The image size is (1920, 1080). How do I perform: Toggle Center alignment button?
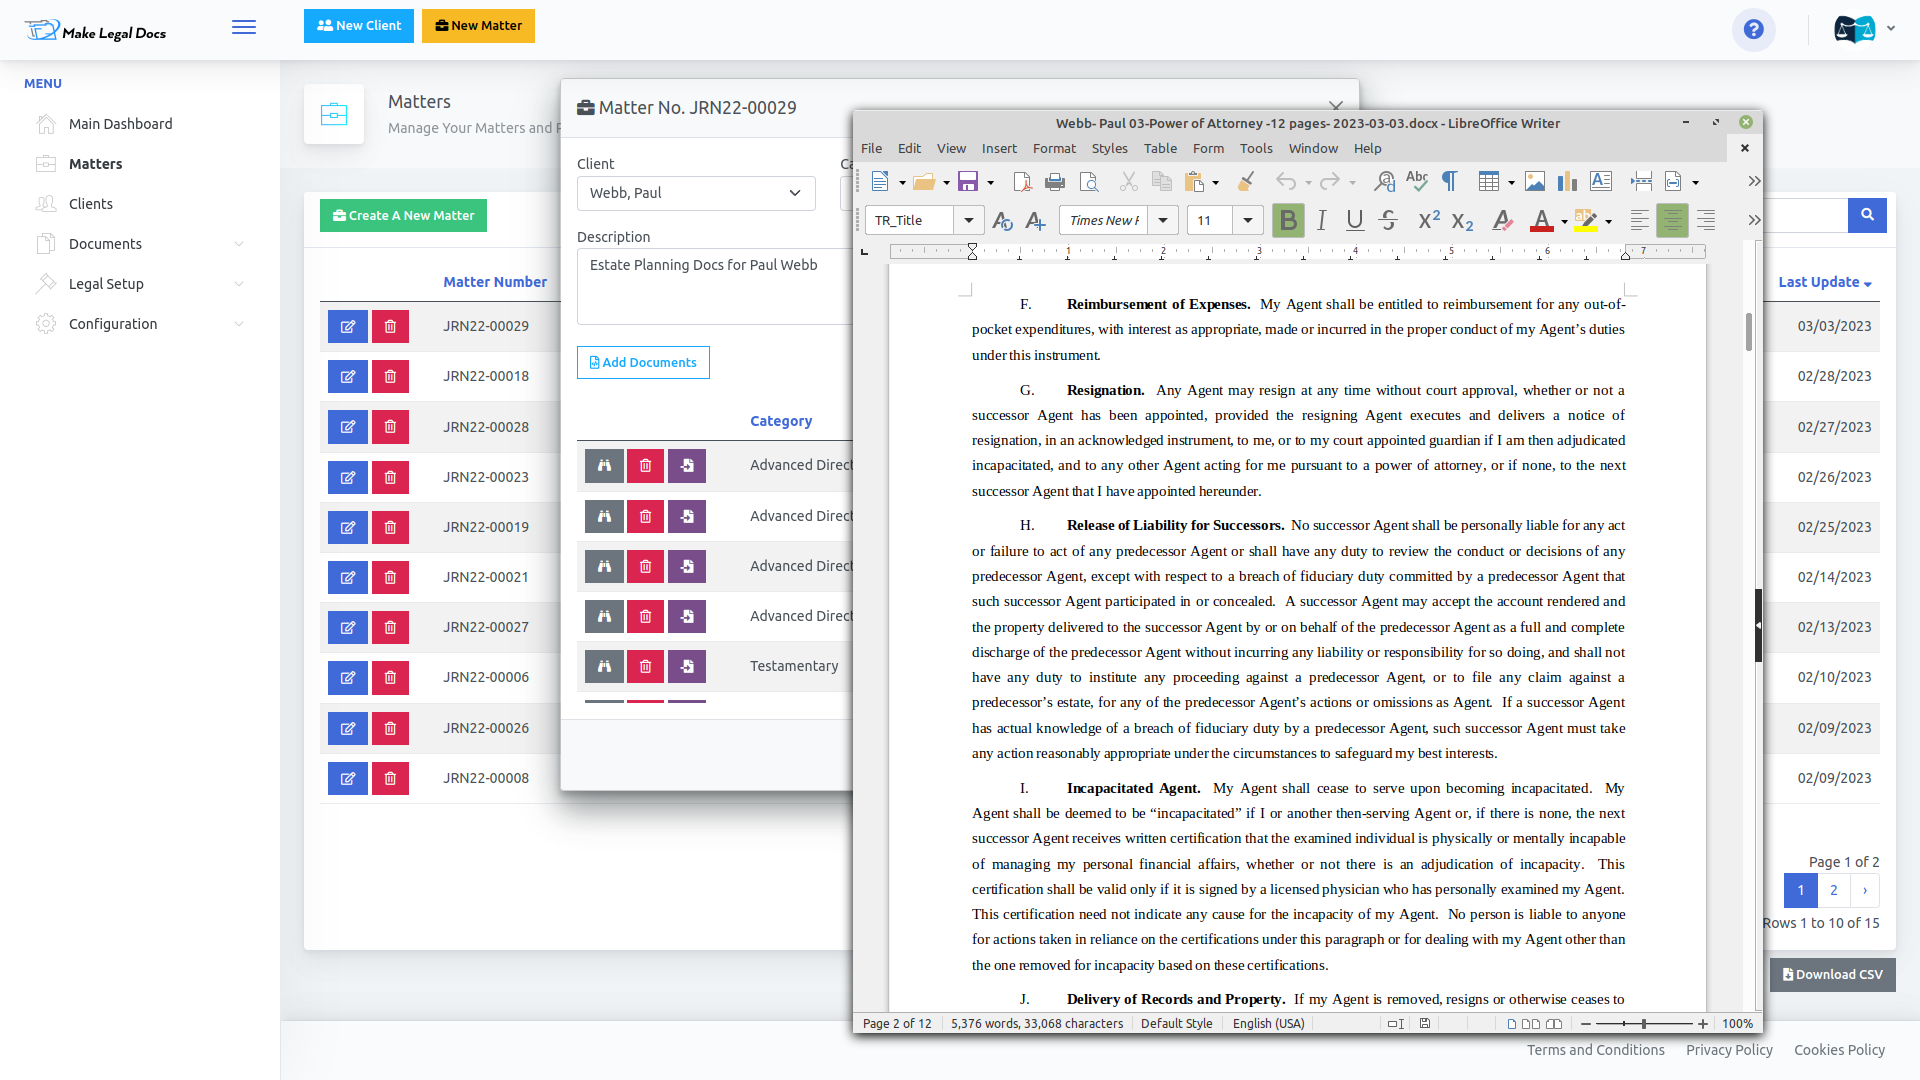tap(1672, 221)
